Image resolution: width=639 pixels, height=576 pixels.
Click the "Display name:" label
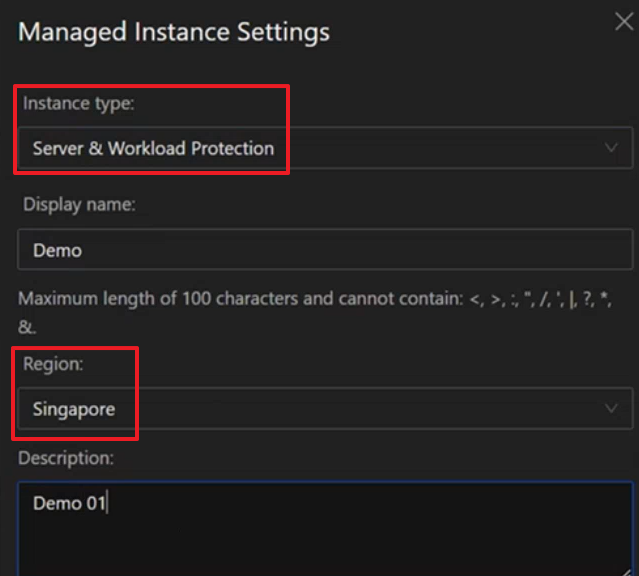(79, 204)
